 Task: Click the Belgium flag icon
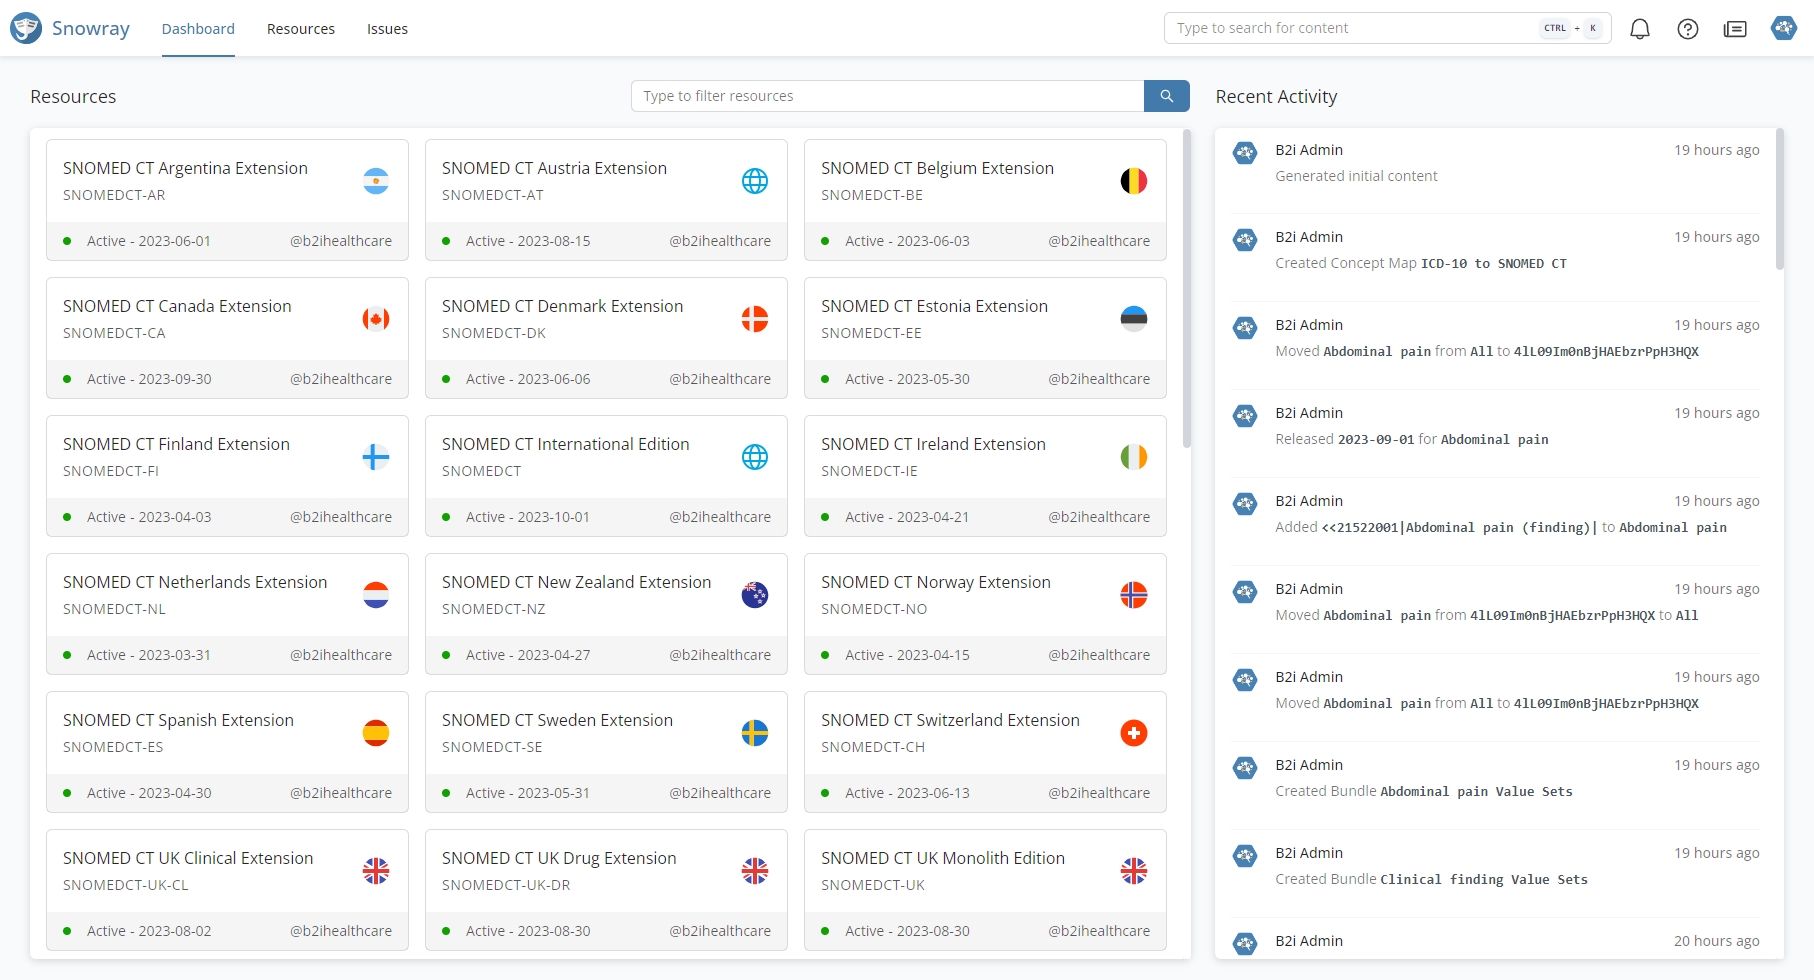[1134, 181]
